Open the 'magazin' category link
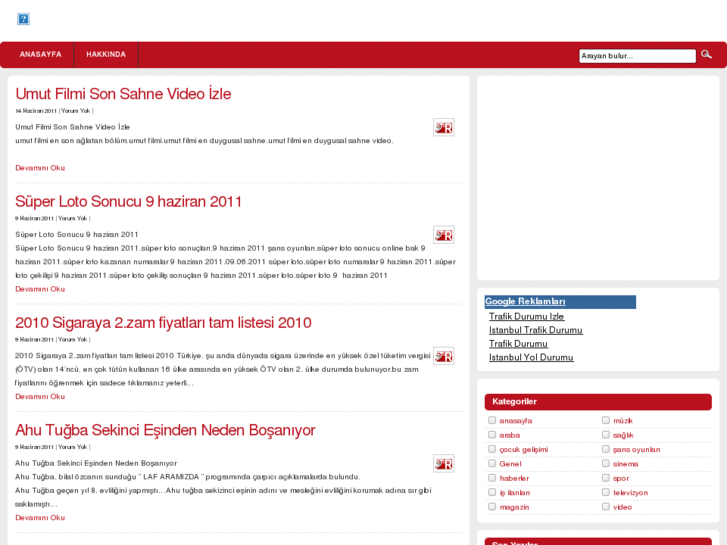The height and width of the screenshot is (545, 727). click(514, 507)
